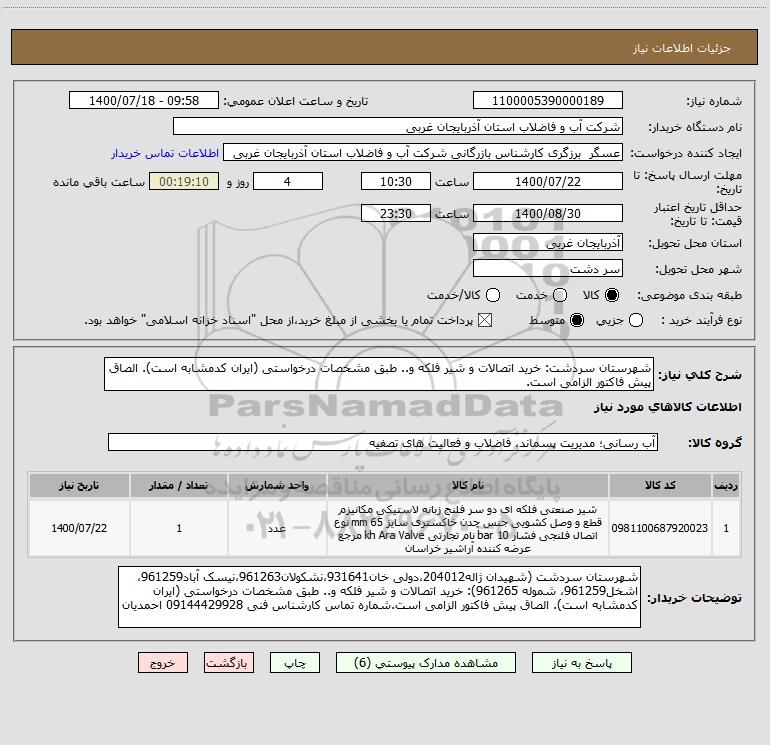Viewport: 770px width, 745px height.
Task: Click the price validity date 1400/08/30 field
Action: [548, 213]
